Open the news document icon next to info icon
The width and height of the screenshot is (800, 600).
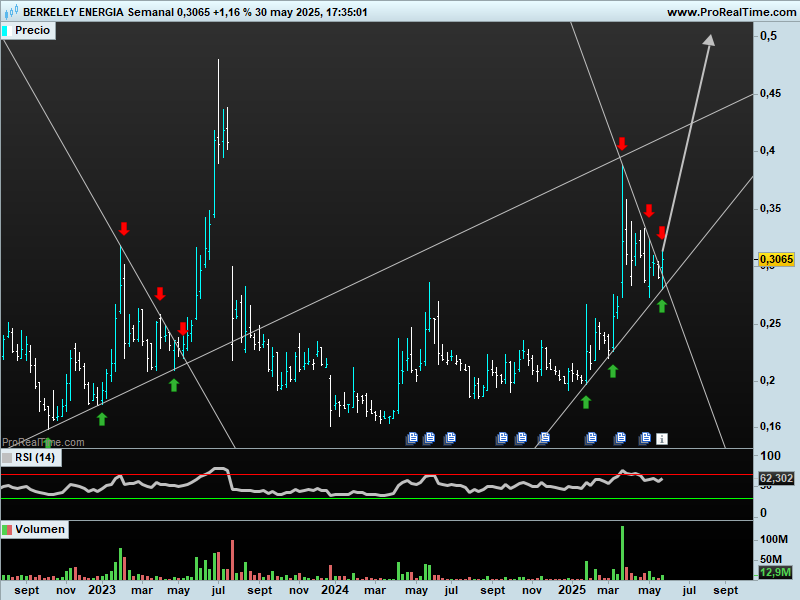[645, 438]
